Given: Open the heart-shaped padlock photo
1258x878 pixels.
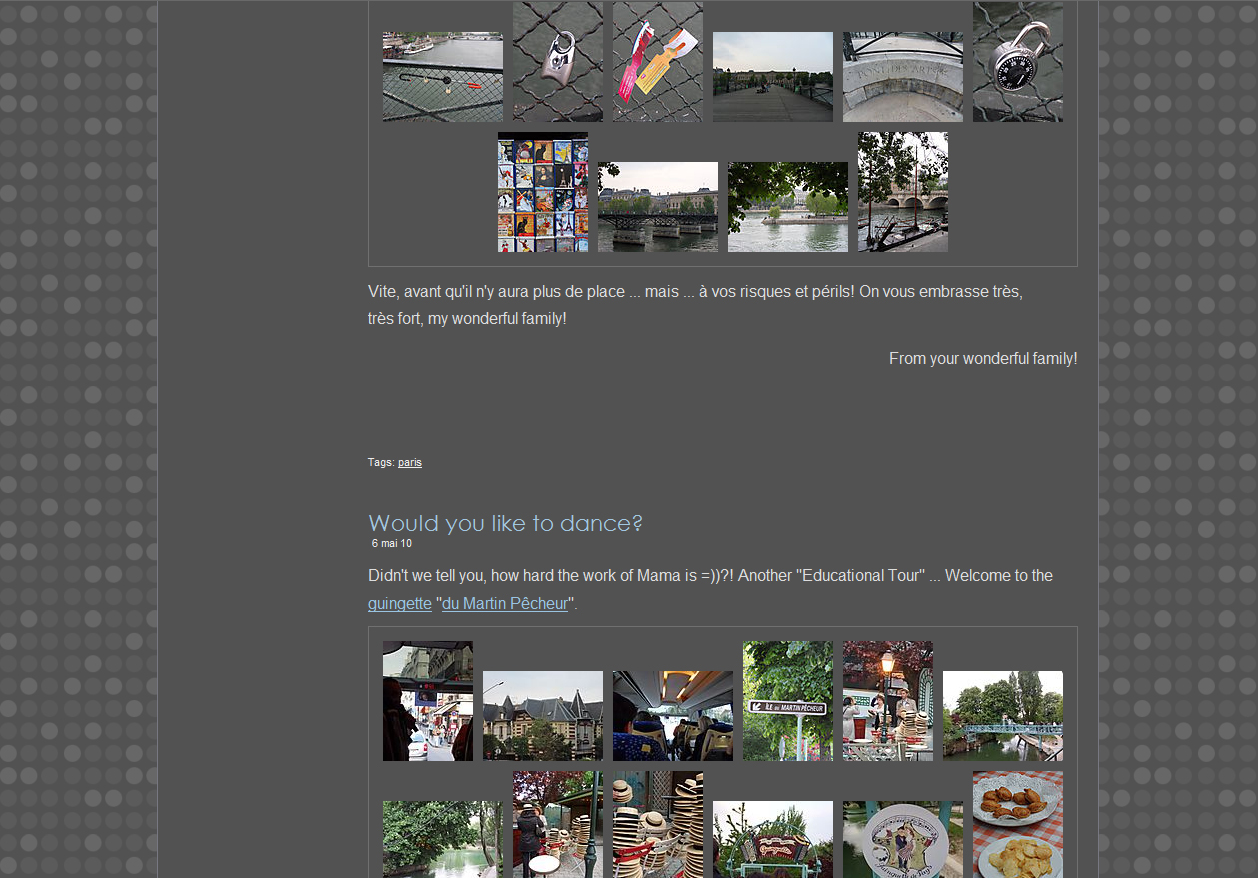Looking at the screenshot, I should point(557,62).
